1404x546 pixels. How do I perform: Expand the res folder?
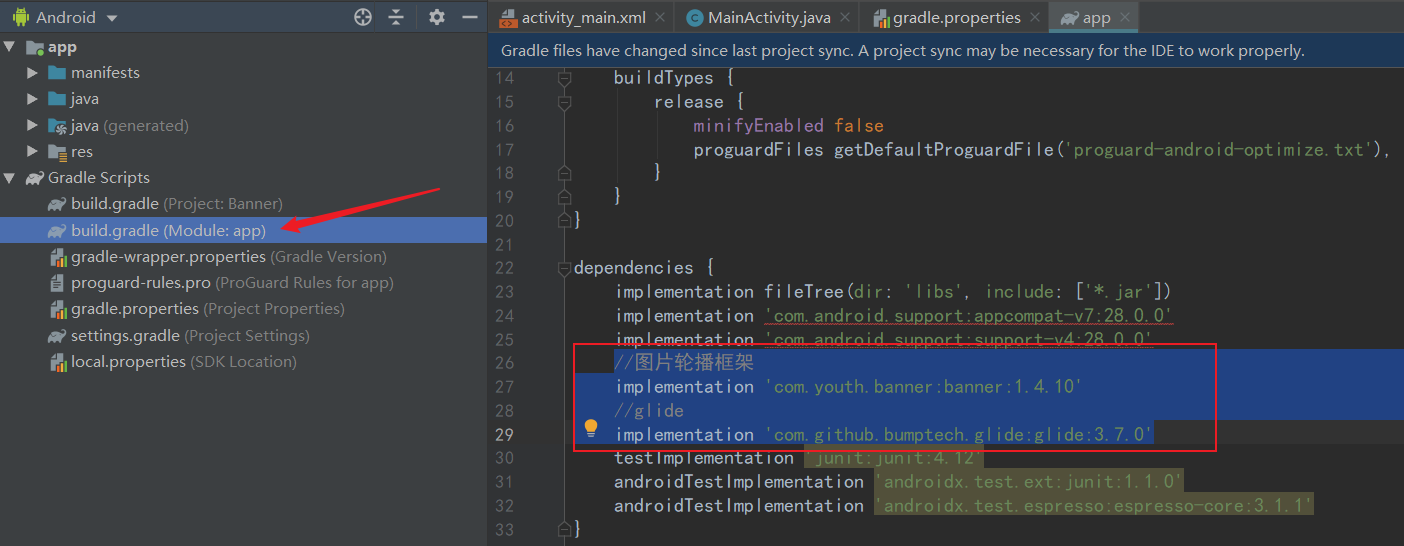click(x=33, y=151)
